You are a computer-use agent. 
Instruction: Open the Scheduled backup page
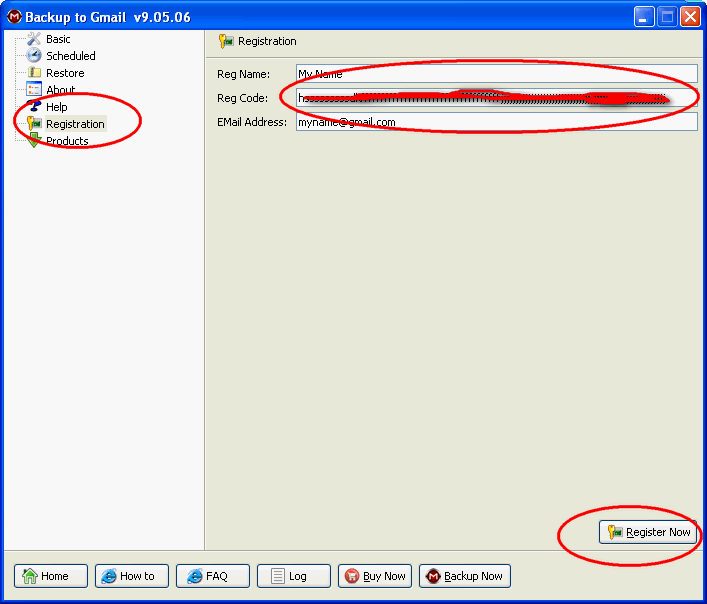pyautogui.click(x=71, y=56)
